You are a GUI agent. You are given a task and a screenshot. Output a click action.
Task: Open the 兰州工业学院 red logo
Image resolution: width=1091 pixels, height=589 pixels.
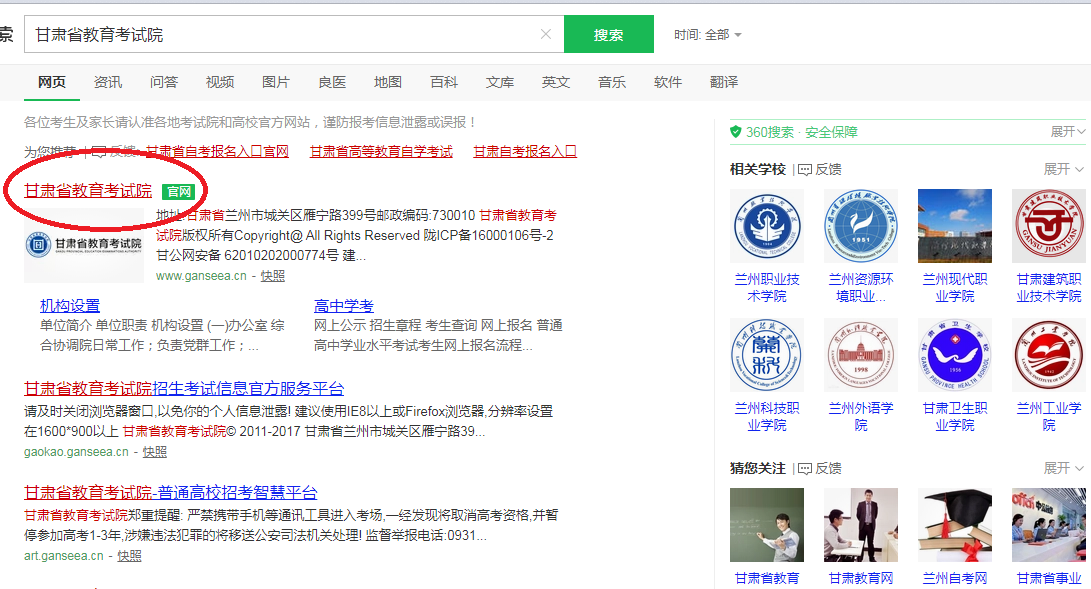coord(1048,355)
